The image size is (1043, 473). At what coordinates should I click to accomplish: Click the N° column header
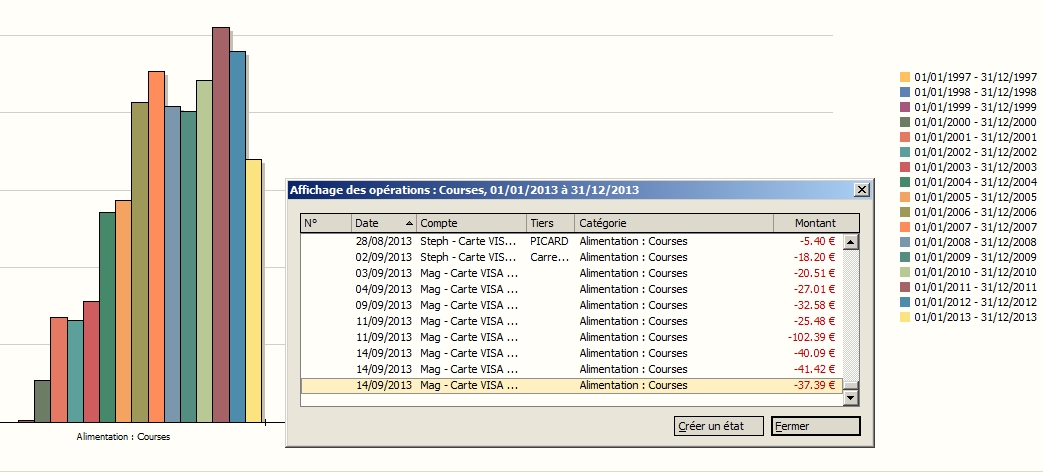tap(326, 223)
